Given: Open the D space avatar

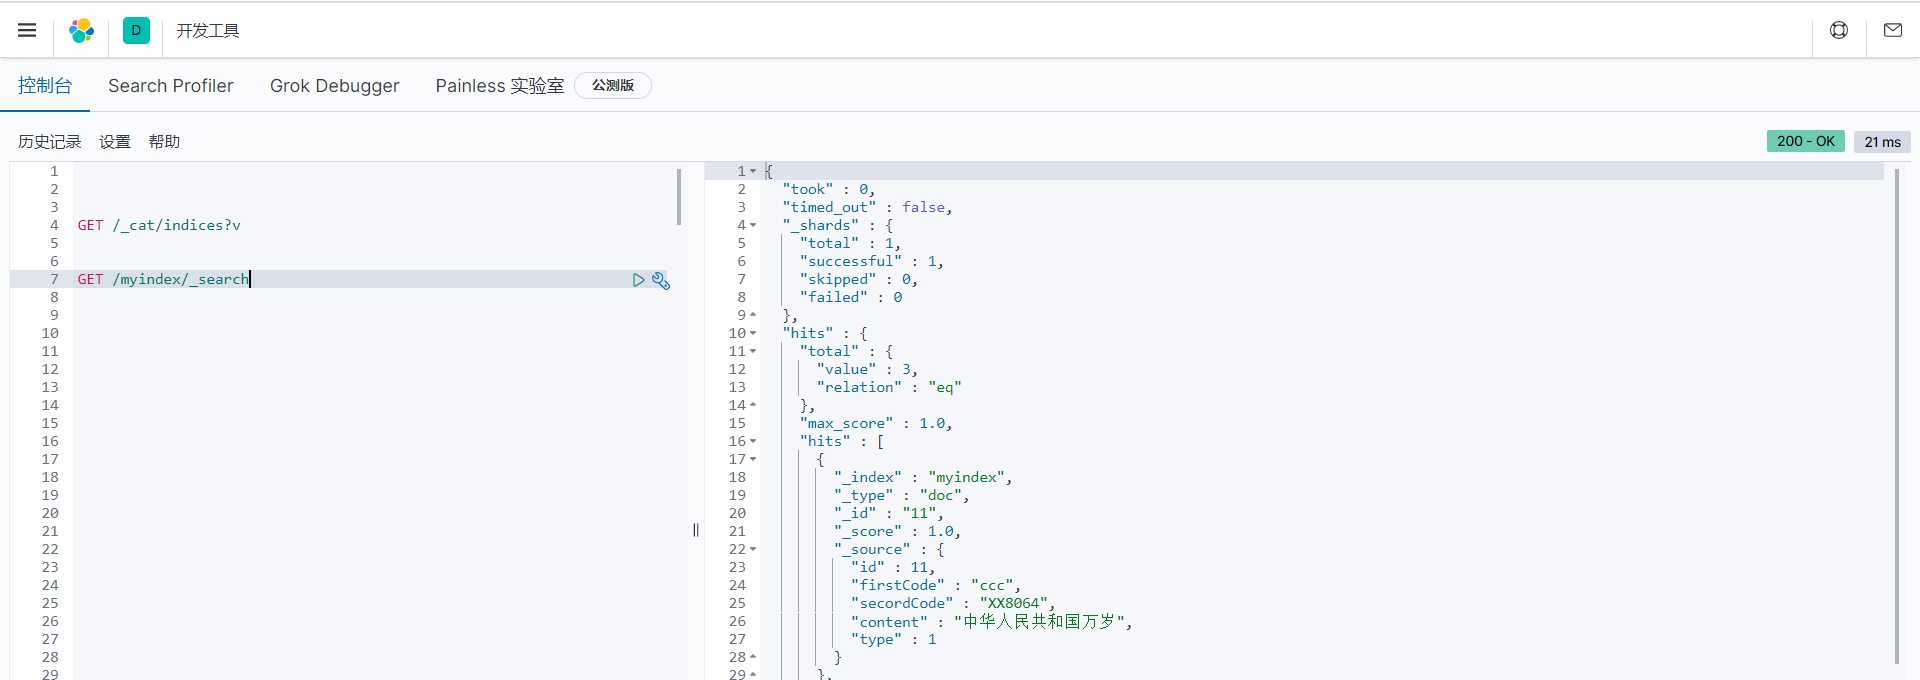Looking at the screenshot, I should [x=136, y=30].
